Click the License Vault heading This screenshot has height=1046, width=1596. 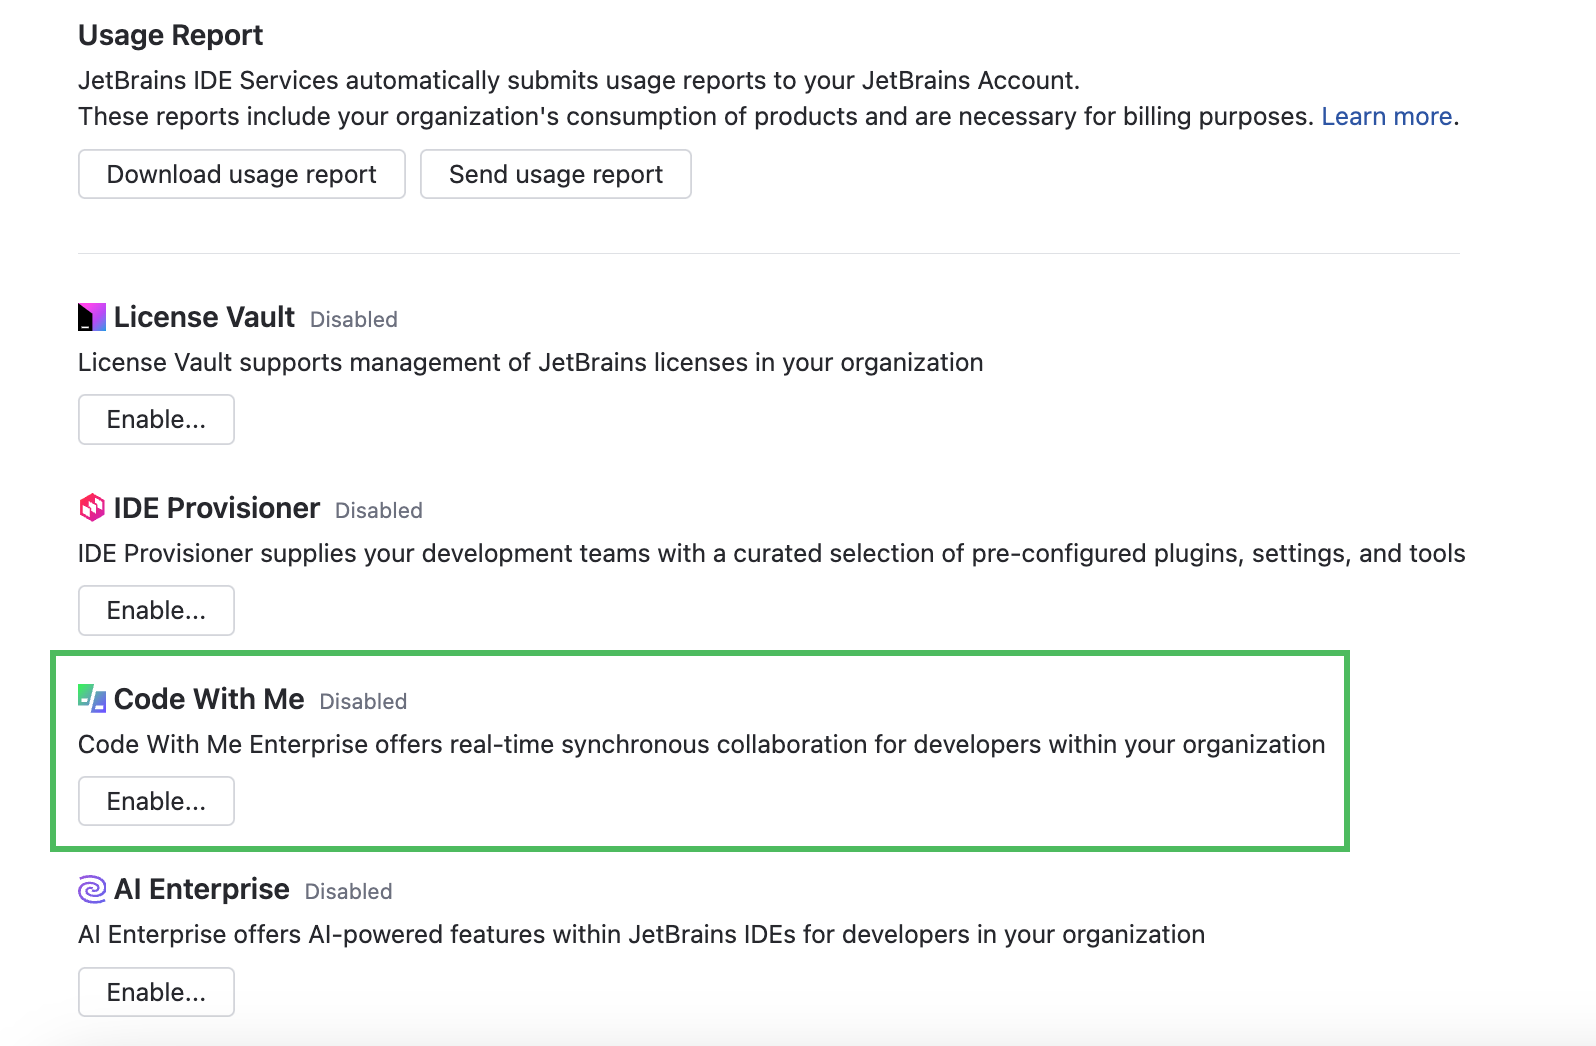[204, 317]
